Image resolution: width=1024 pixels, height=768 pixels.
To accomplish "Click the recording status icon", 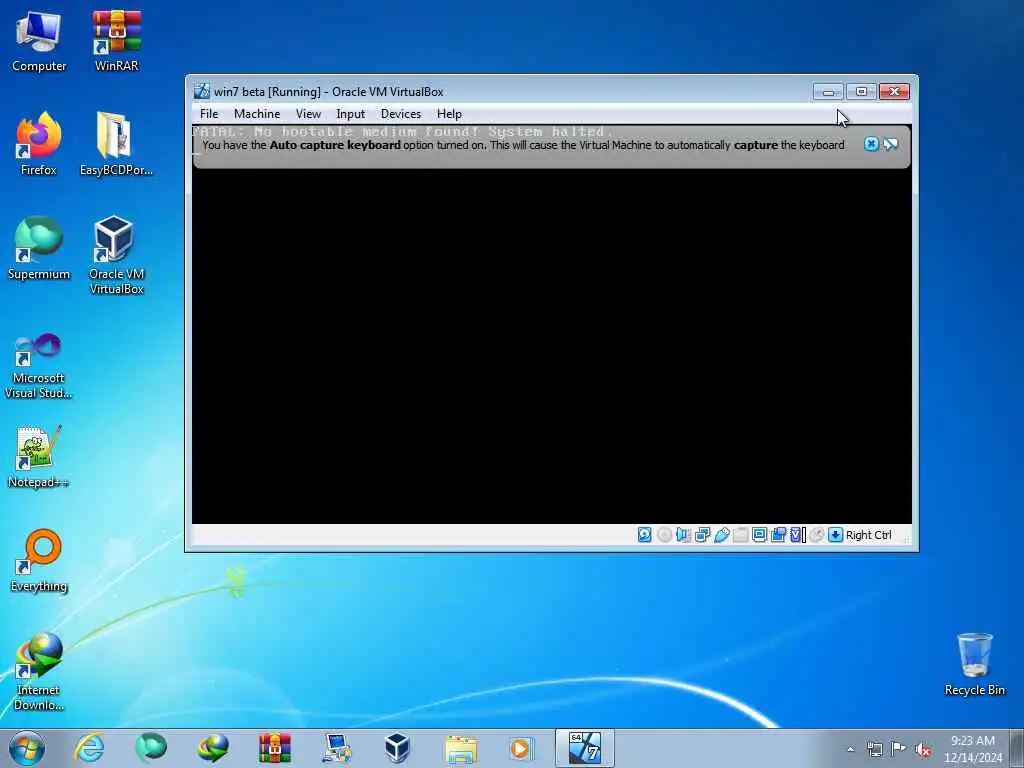I will pos(778,535).
